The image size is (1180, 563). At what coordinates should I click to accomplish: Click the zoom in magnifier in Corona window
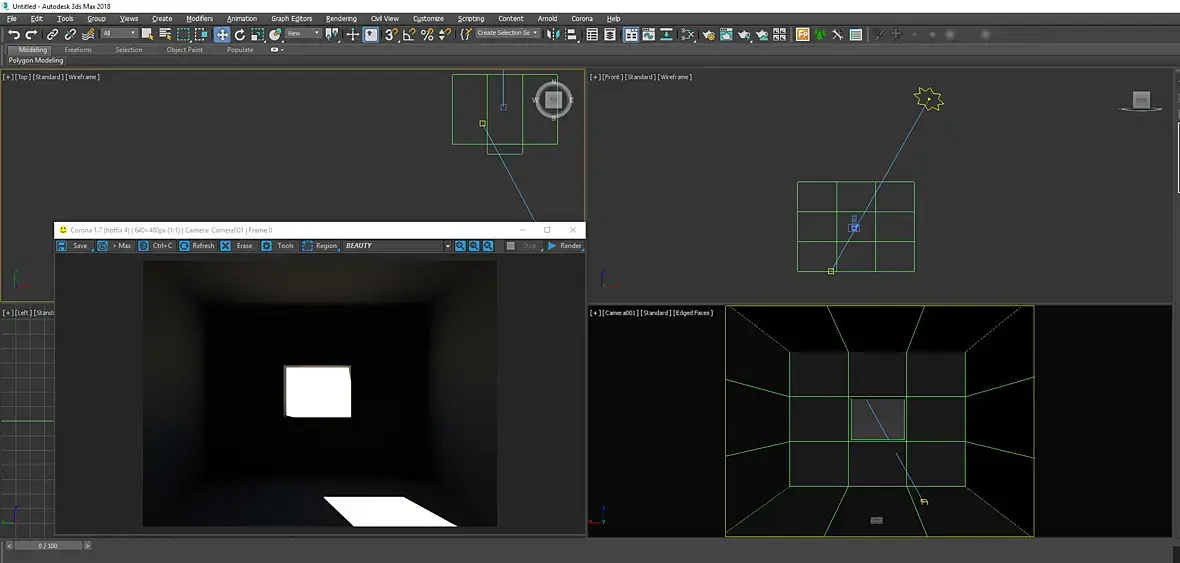click(460, 245)
